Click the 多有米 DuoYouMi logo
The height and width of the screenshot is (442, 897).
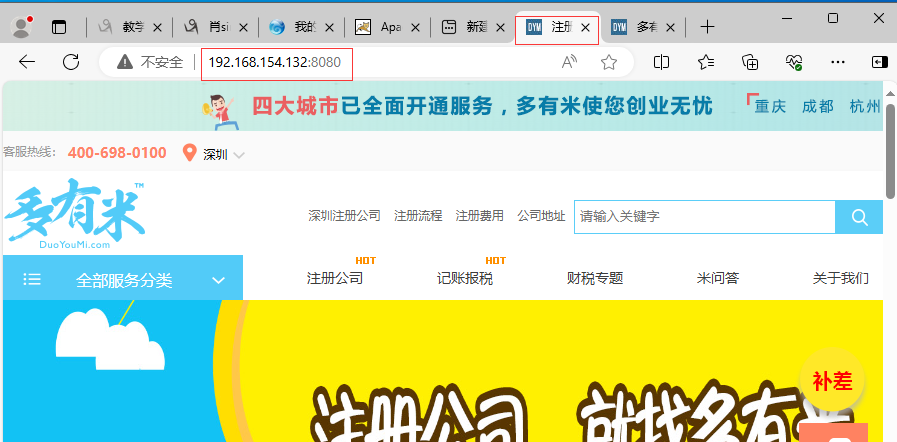click(75, 214)
